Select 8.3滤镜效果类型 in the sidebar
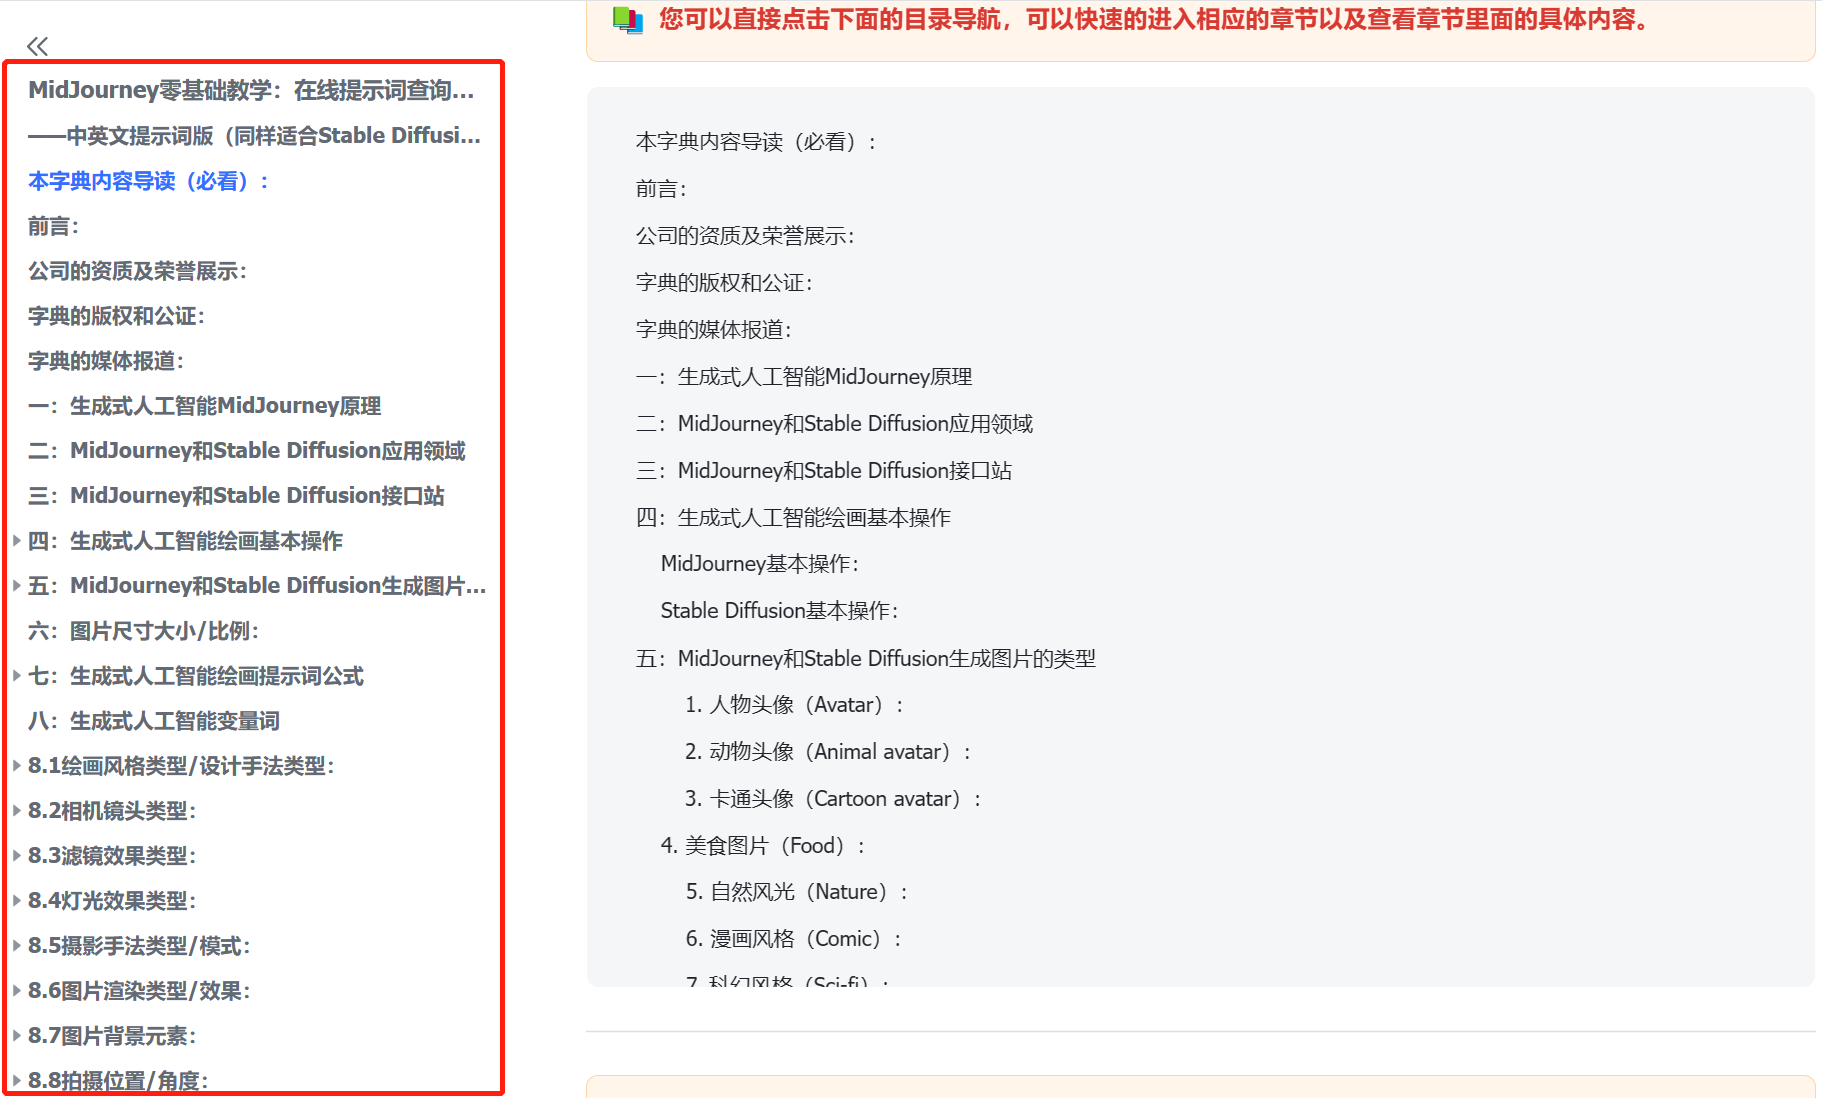Viewport: 1822px width, 1098px height. pos(112,856)
